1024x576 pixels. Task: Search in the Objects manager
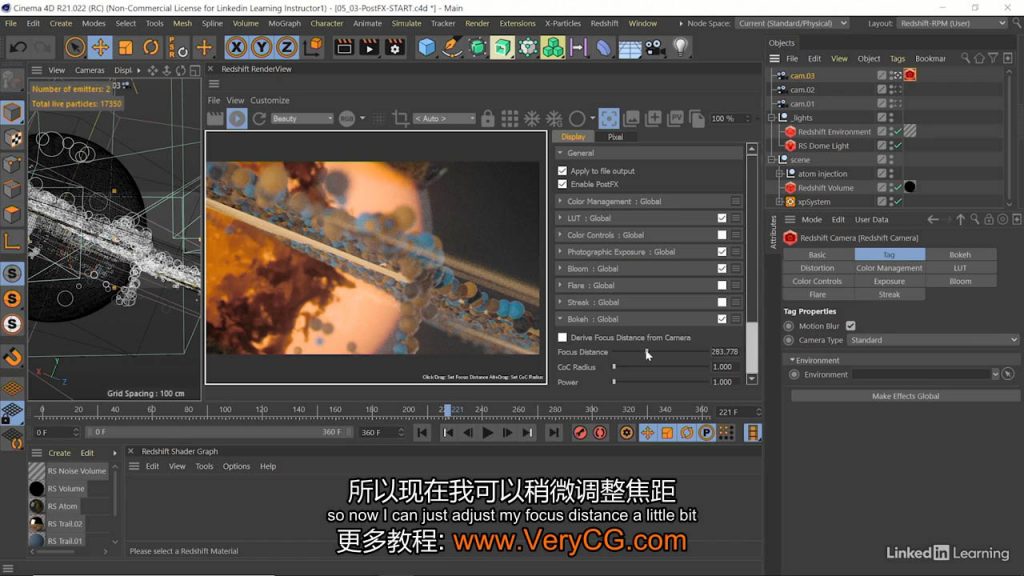[965, 59]
